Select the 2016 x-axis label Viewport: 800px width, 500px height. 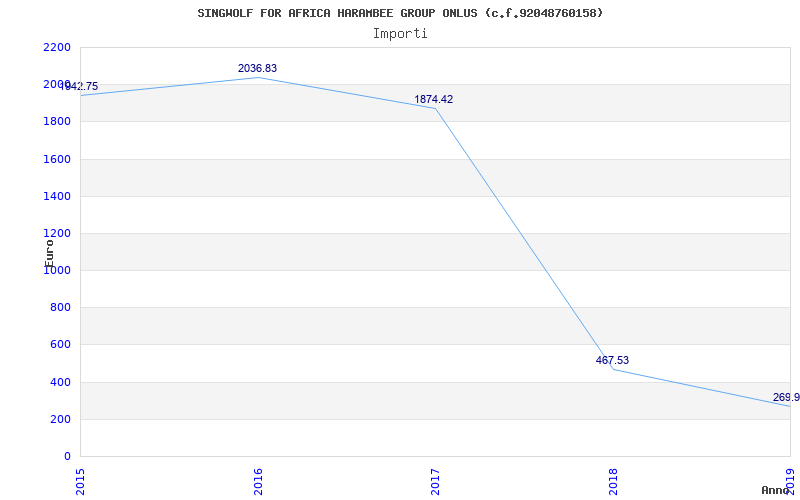[258, 482]
